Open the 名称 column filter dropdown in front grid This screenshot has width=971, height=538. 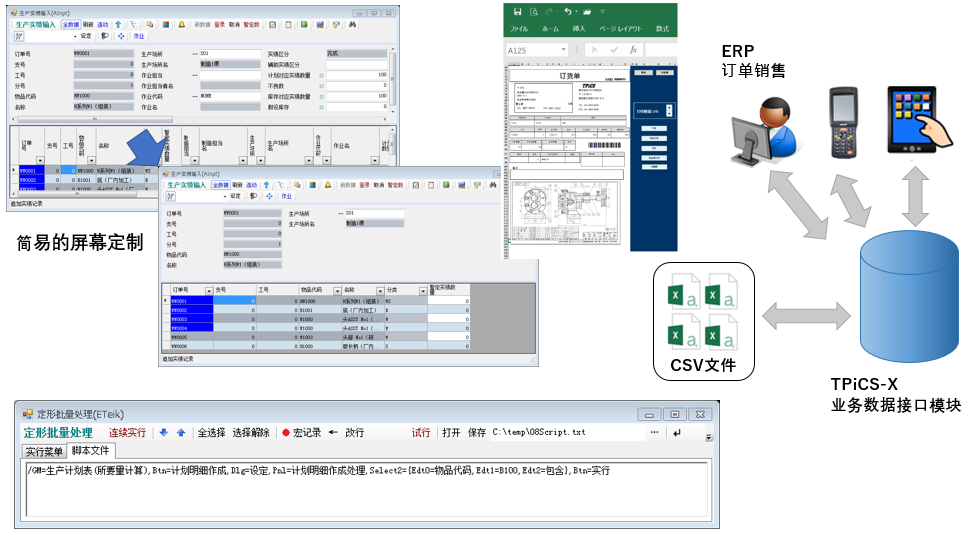coord(380,290)
